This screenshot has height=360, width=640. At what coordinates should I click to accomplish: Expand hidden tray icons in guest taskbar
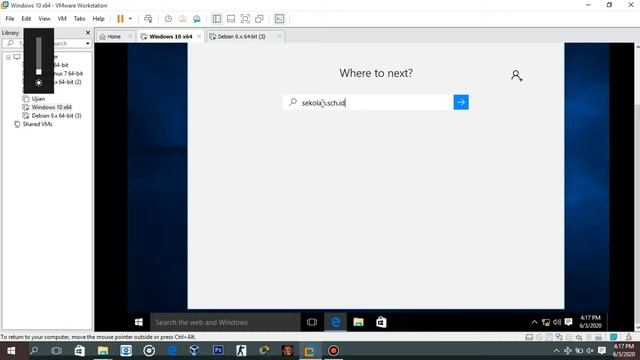click(534, 322)
